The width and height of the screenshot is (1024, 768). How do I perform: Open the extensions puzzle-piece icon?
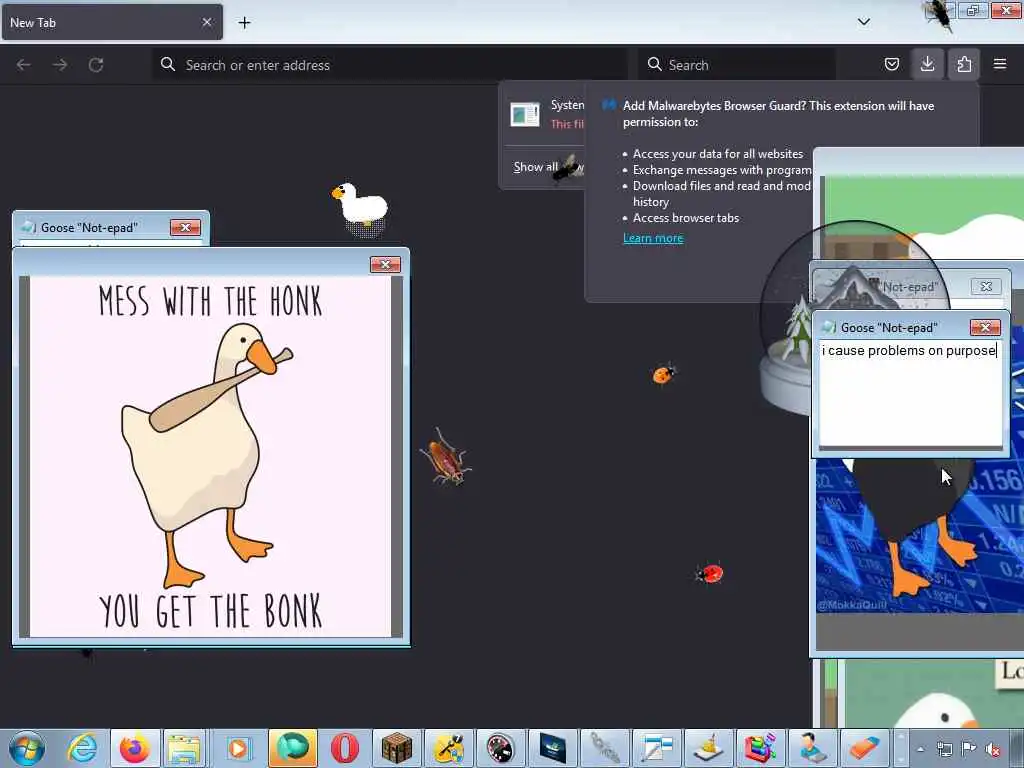pyautogui.click(x=964, y=64)
